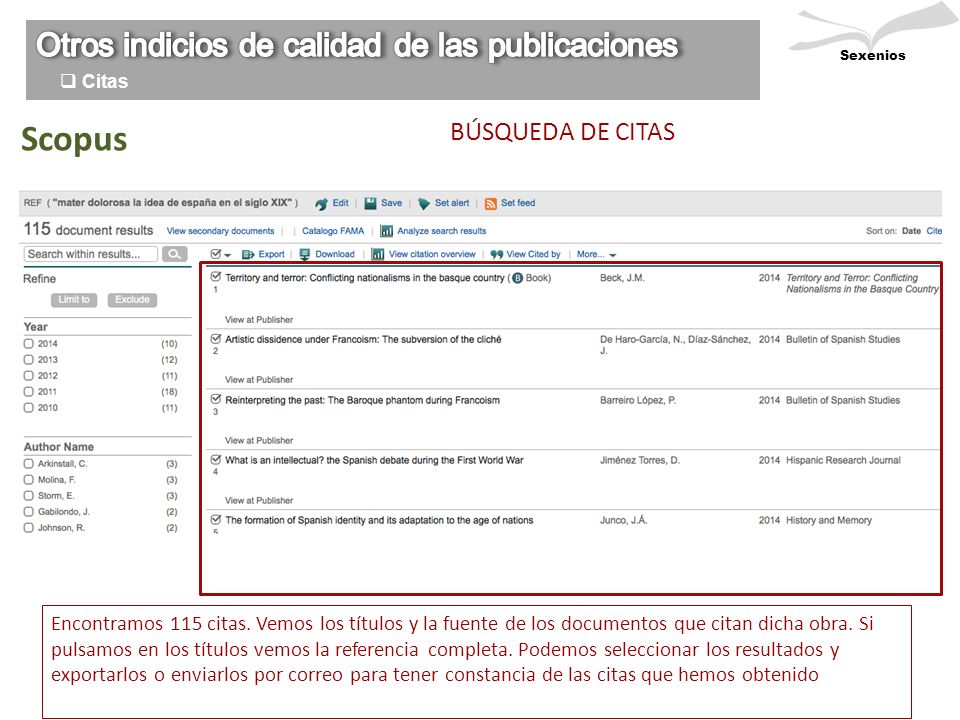Click the Set alert tag icon
960x720 pixels.
click(424, 204)
